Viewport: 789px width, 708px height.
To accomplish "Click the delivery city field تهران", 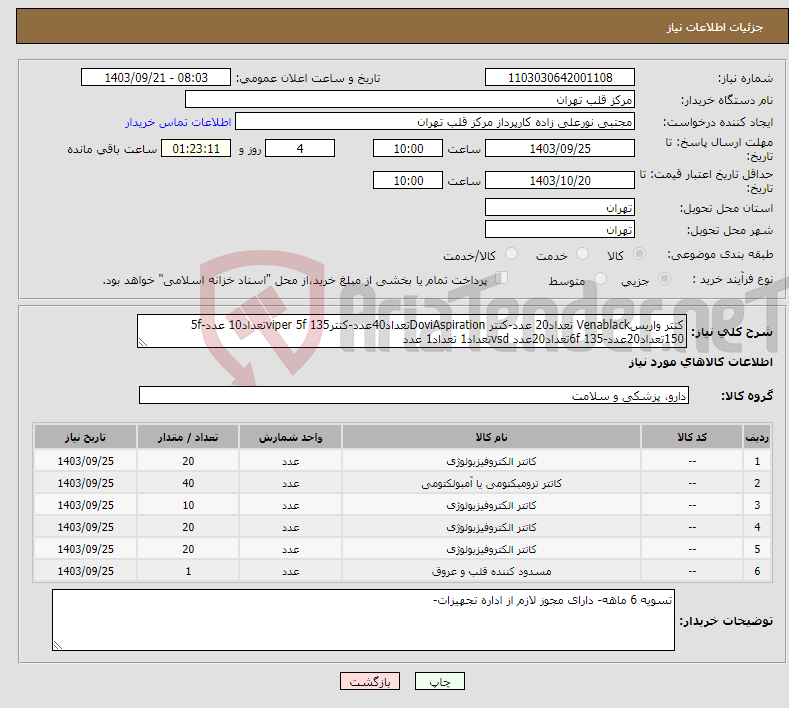I will 560,229.
